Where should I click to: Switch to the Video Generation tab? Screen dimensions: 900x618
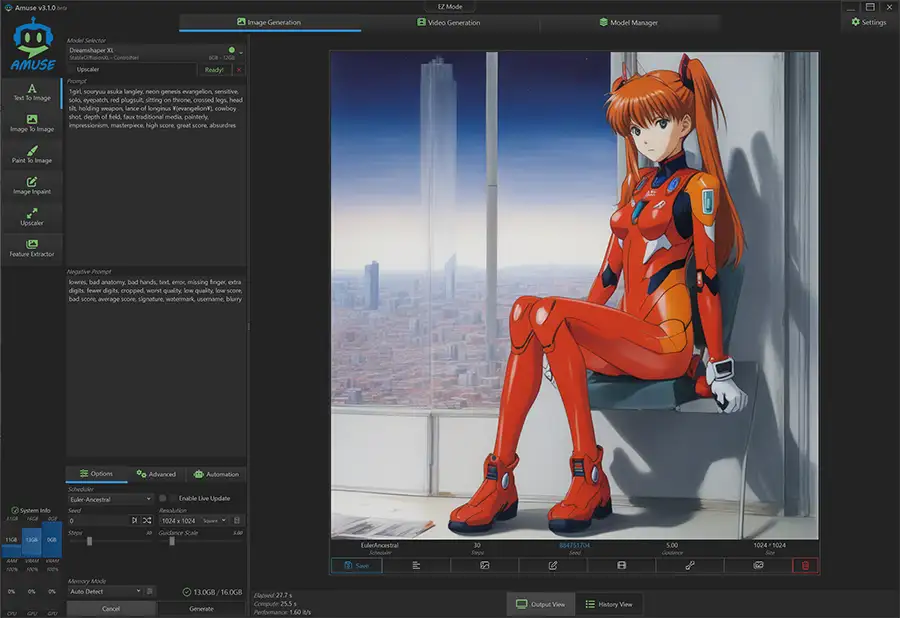(449, 22)
